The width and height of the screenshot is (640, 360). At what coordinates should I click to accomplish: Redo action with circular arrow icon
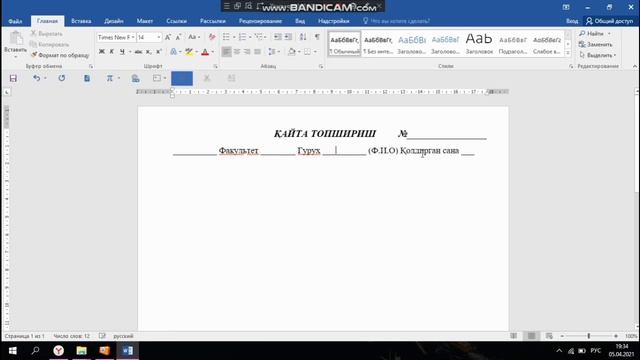click(x=62, y=78)
